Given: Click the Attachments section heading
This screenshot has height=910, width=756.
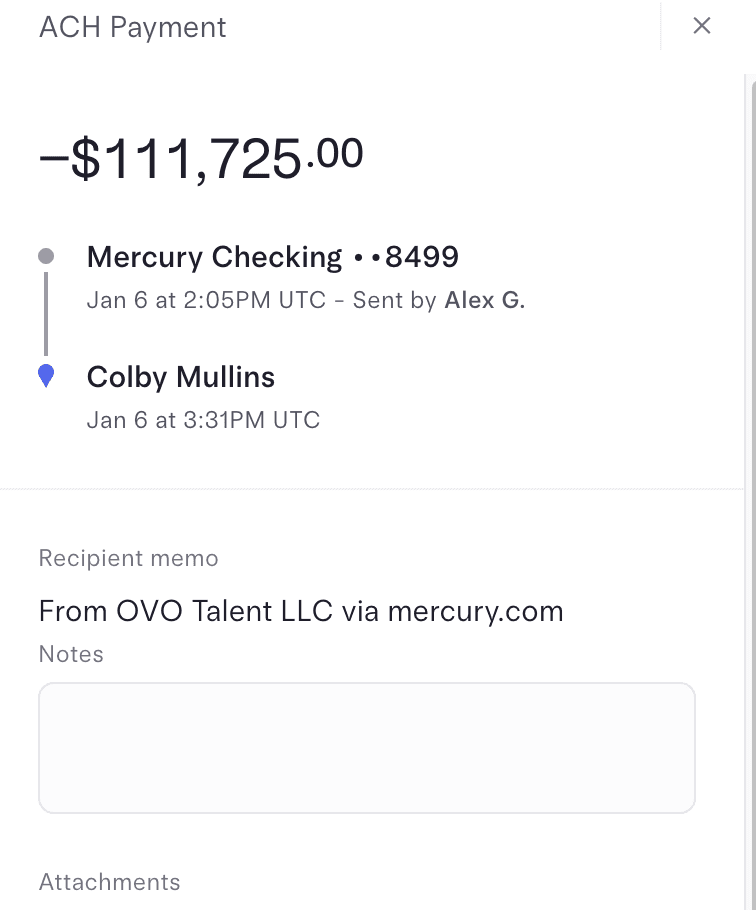Looking at the screenshot, I should [x=109, y=882].
